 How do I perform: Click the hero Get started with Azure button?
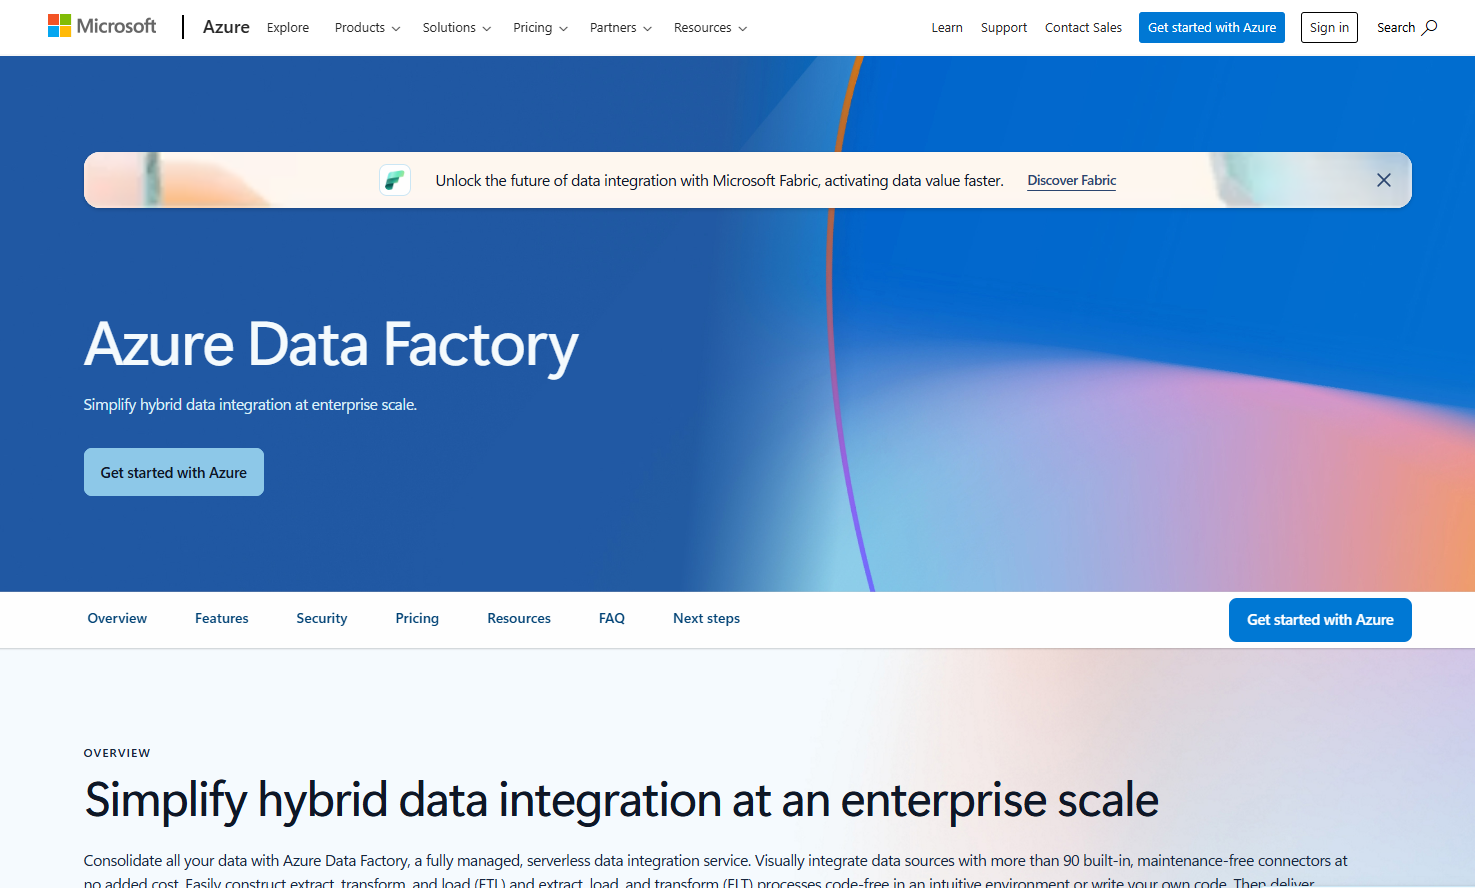click(x=174, y=472)
